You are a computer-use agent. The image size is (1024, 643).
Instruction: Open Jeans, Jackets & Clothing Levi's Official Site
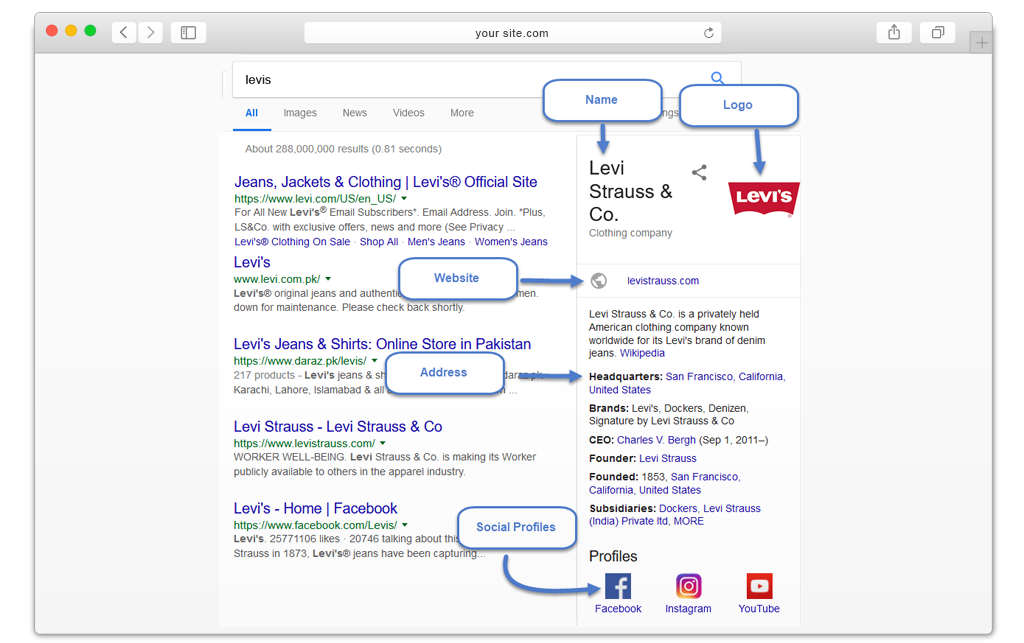385,182
